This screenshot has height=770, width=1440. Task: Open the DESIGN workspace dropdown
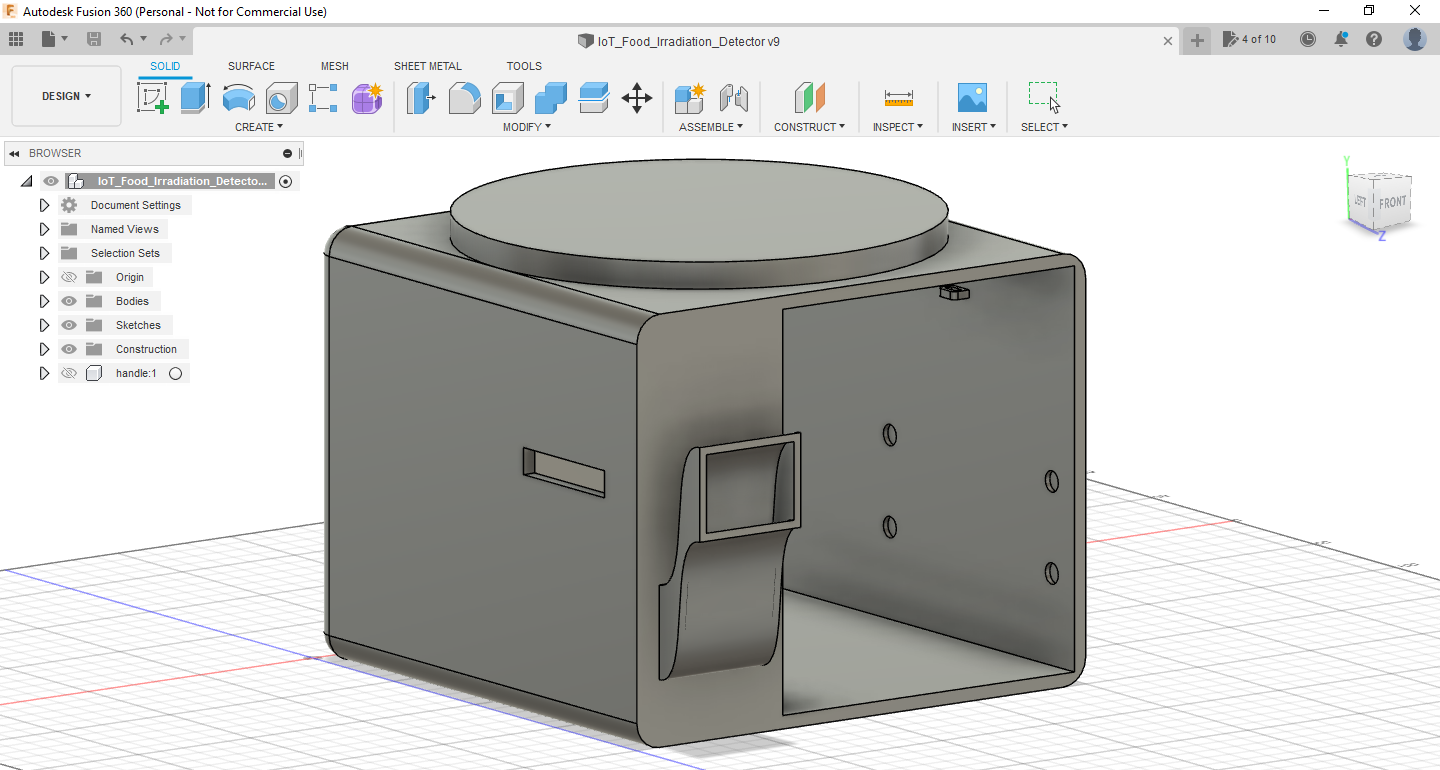pos(66,96)
